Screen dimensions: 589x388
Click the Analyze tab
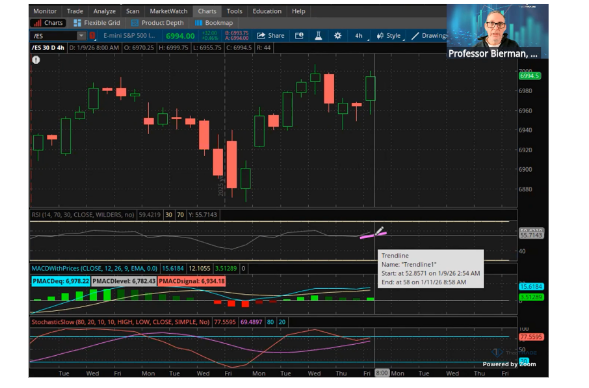pyautogui.click(x=104, y=11)
